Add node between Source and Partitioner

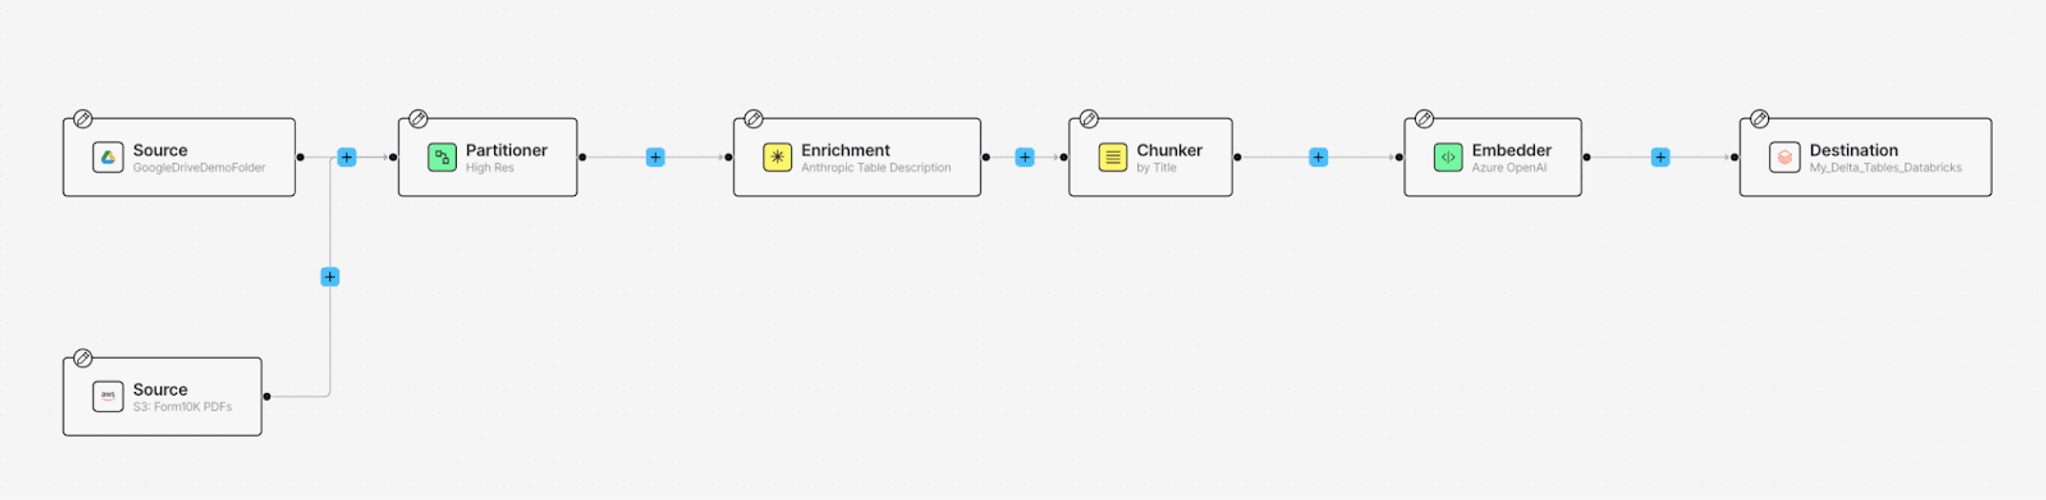(x=346, y=157)
